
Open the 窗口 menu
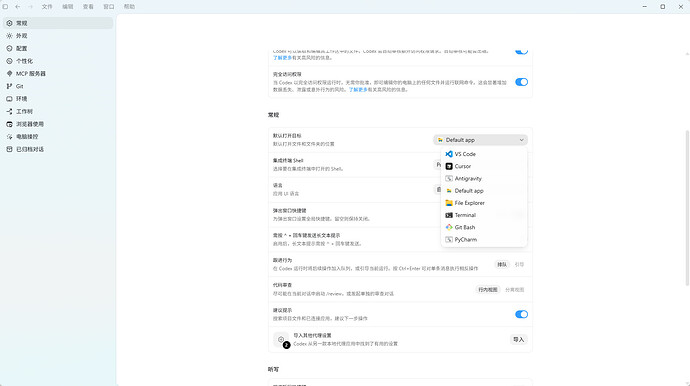[109, 7]
